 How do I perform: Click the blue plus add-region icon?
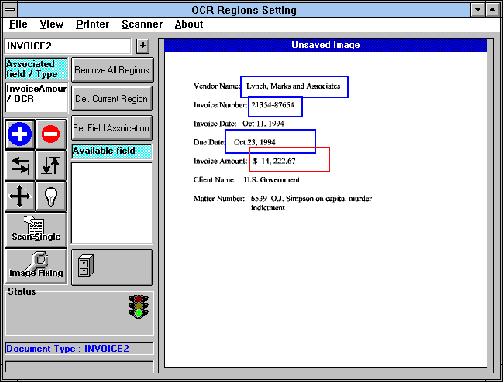click(20, 134)
